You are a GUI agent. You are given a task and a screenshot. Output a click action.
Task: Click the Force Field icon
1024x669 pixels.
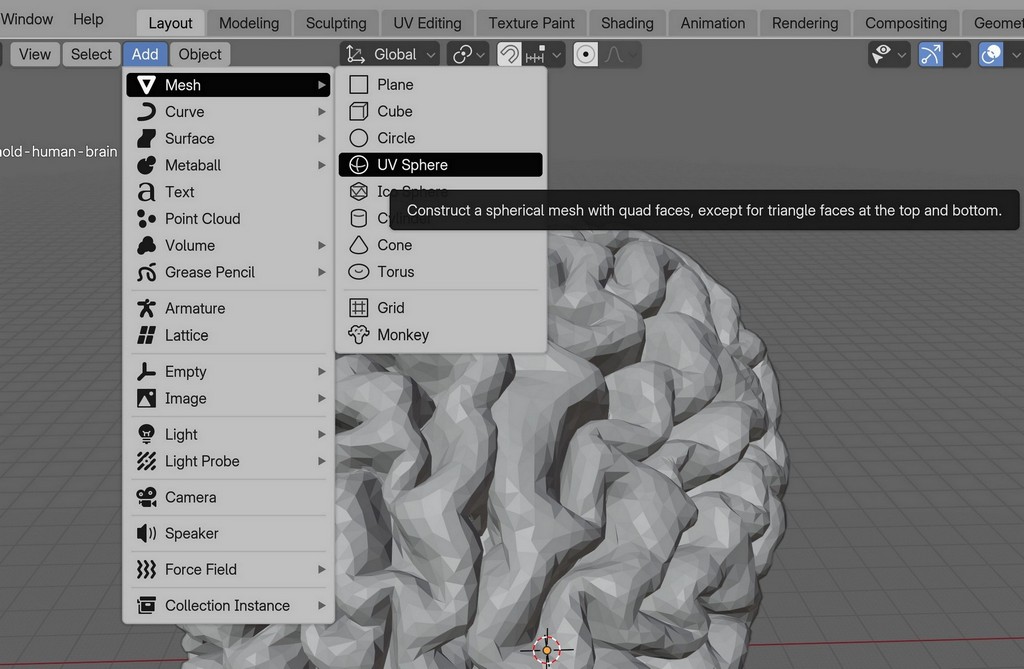click(146, 570)
